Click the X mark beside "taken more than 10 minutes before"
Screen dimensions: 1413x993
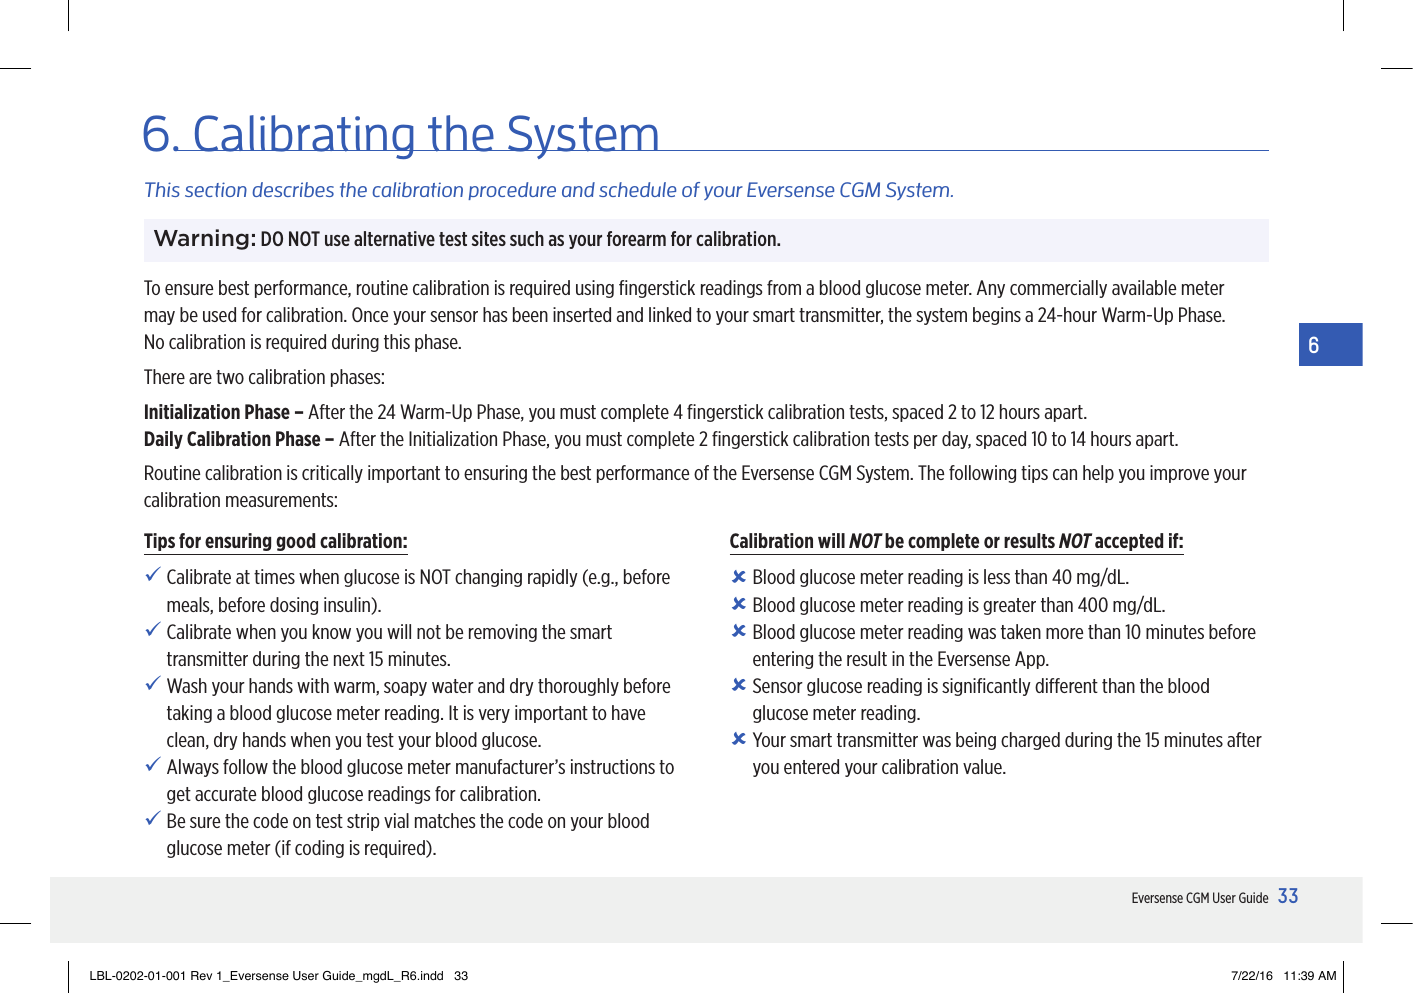[x=739, y=631]
